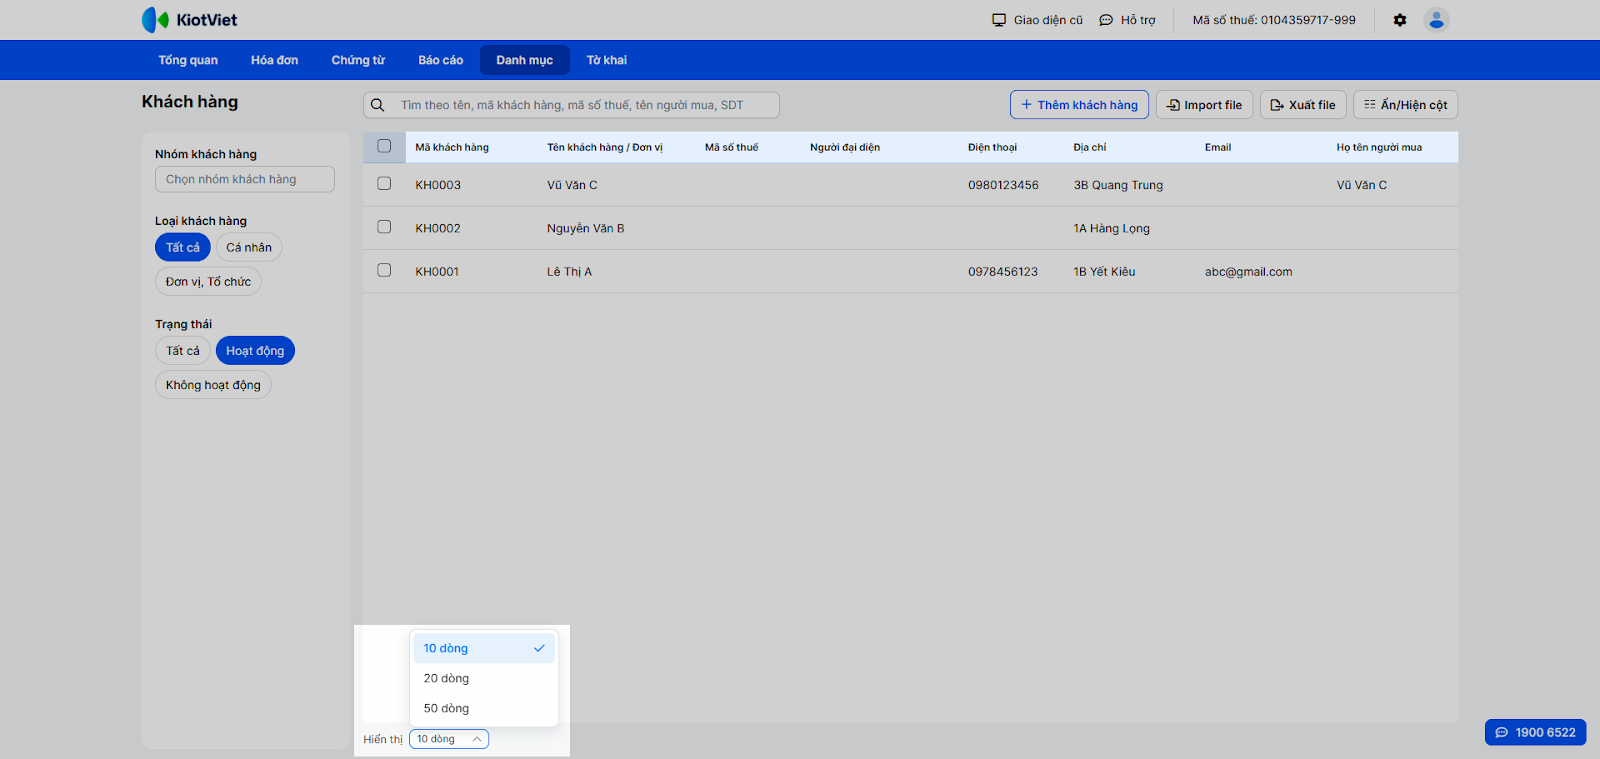
Task: Click chat bubble icon beside Hỗ trợ
Action: [x=1106, y=20]
